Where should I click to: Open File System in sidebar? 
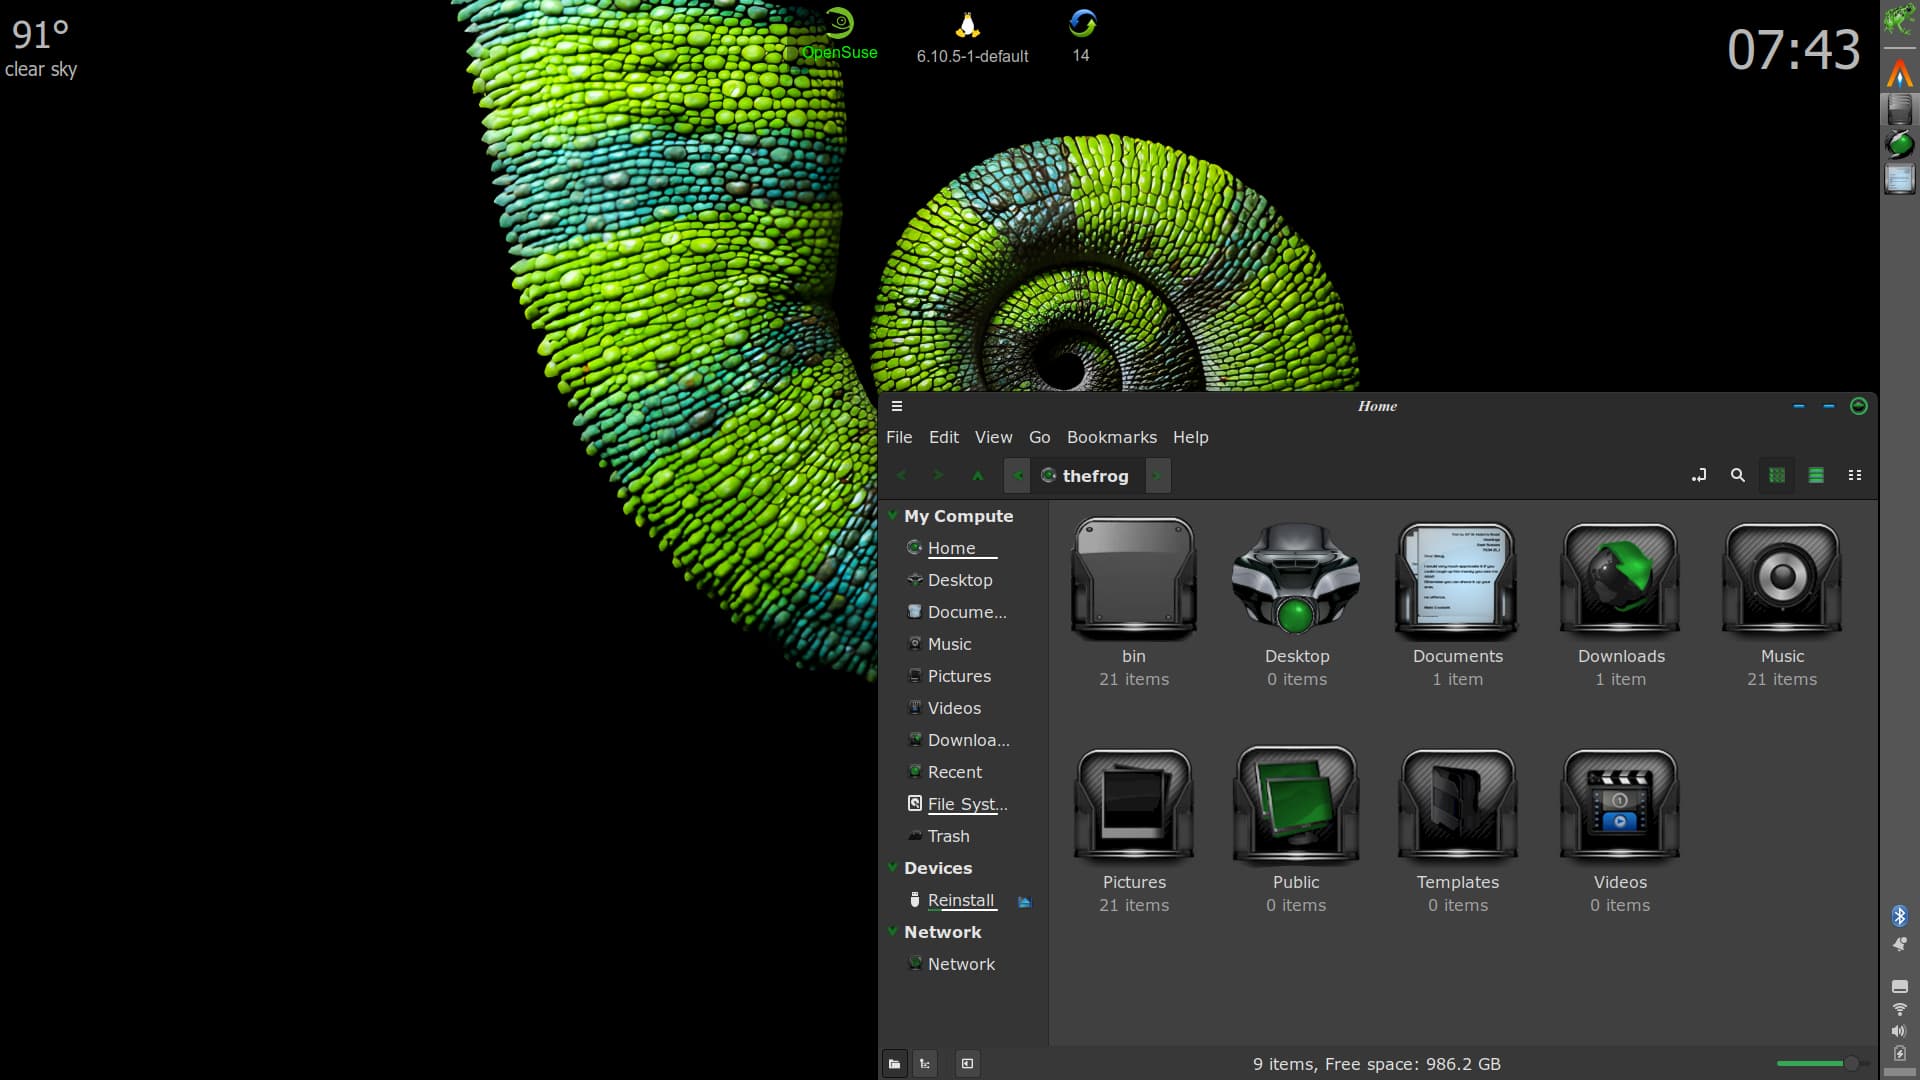[966, 804]
